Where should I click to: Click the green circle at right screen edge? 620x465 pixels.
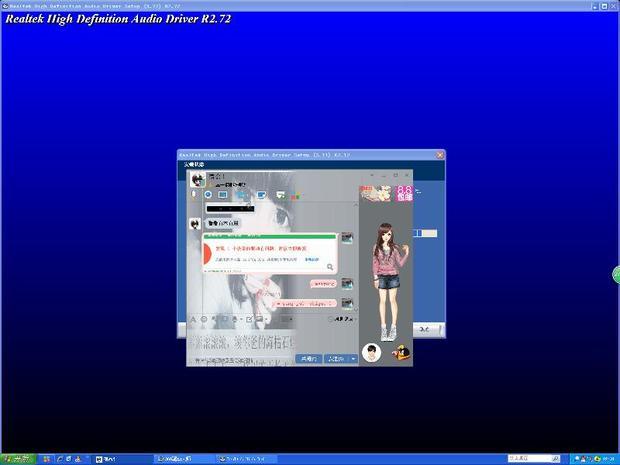coord(616,275)
